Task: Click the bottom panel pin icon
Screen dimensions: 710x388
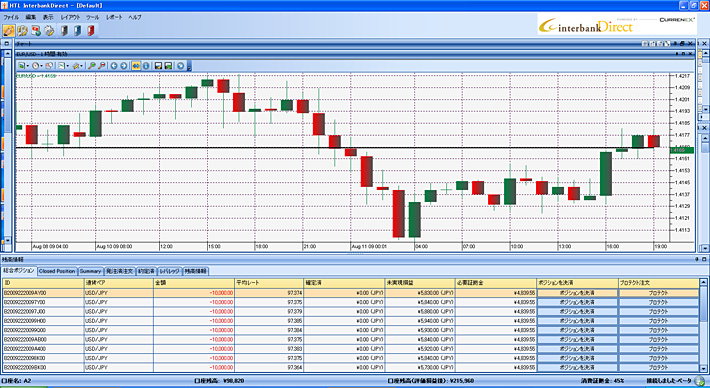Action: 697,259
